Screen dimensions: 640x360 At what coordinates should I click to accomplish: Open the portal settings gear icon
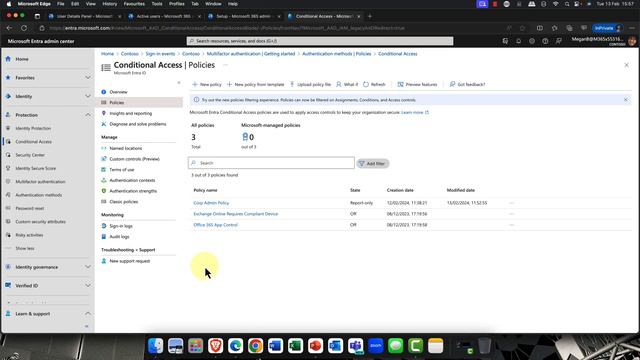(532, 41)
